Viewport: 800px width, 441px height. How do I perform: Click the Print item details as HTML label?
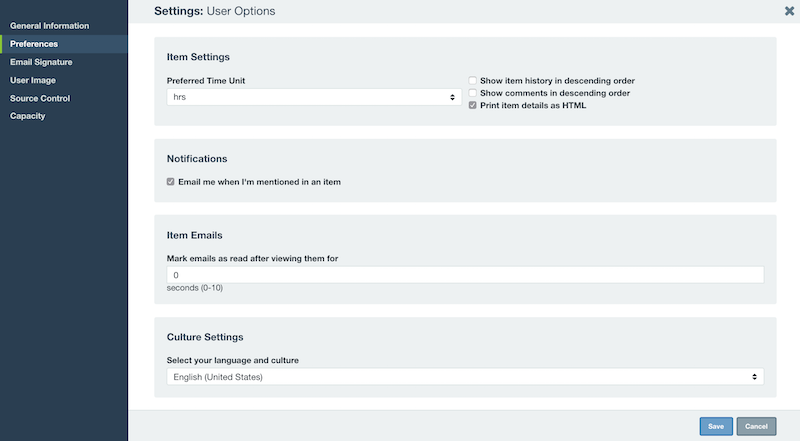click(533, 105)
